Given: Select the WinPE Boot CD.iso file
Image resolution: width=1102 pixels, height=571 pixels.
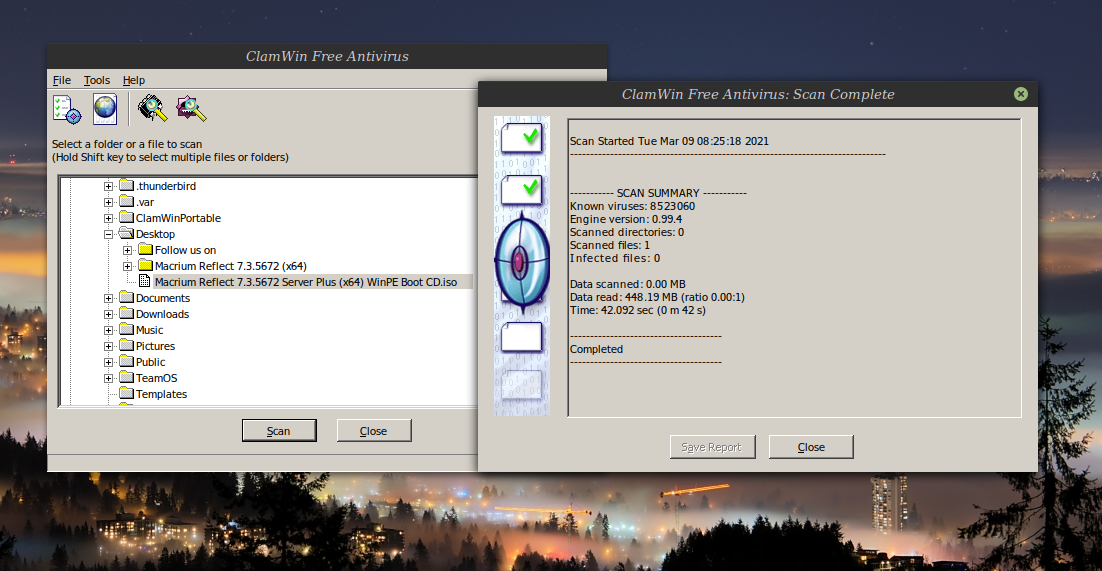Looking at the screenshot, I should point(306,282).
